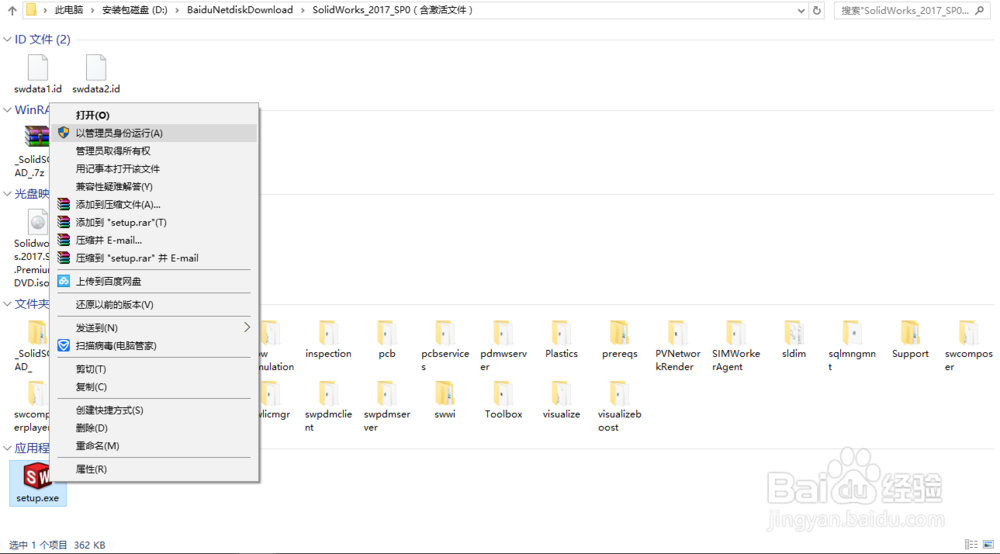Screen dimensions: 1000x554
Task: Switch to details view icon in status bar
Action: coord(971,544)
